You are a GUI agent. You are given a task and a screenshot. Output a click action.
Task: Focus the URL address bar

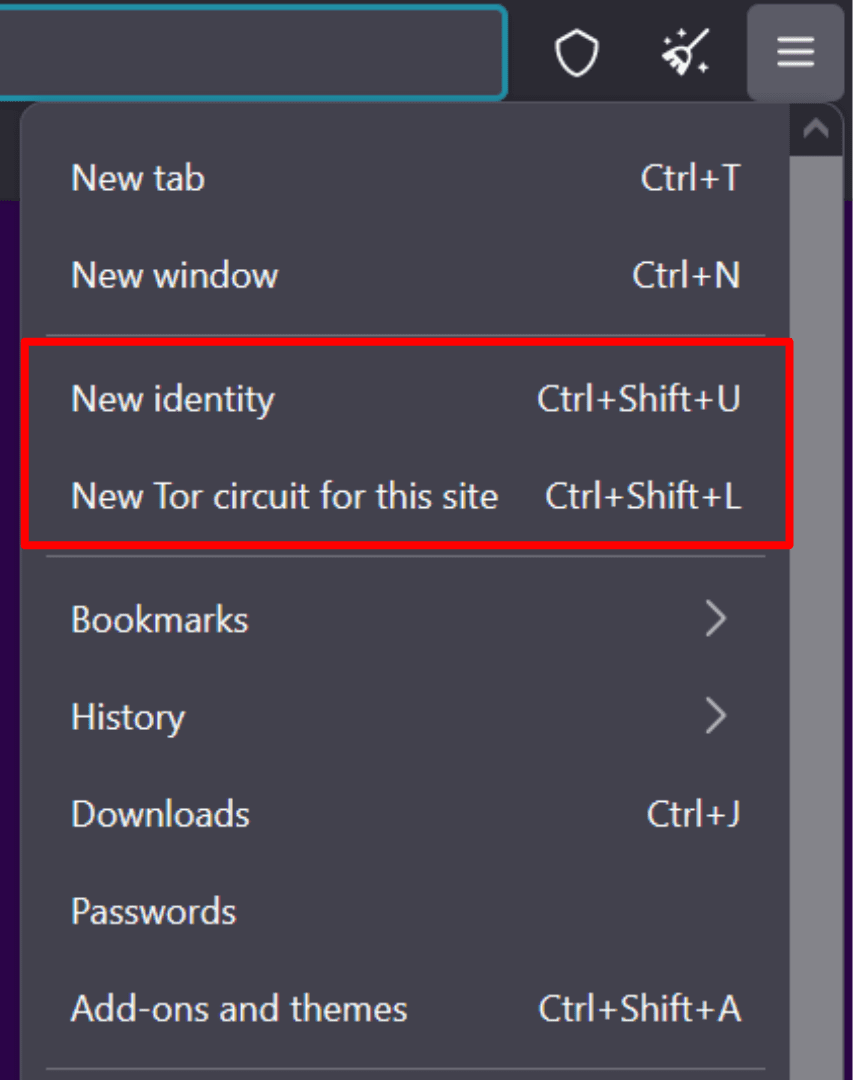tap(250, 52)
